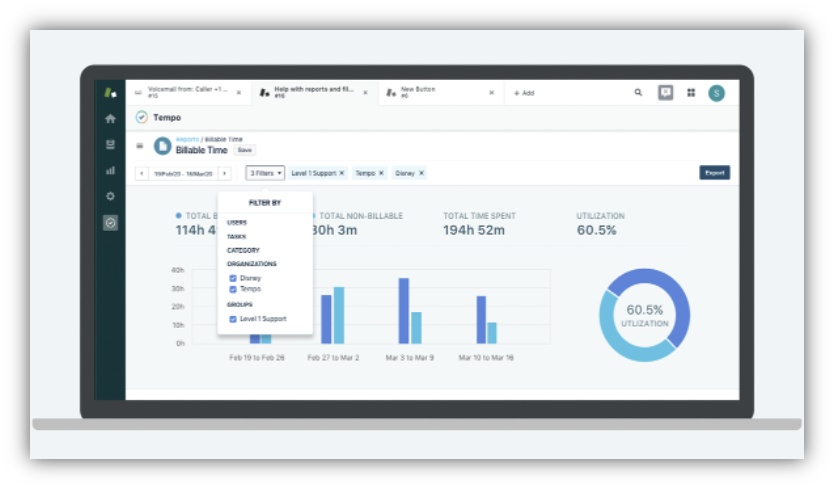Toggle the hamburger menu beside report icon
834x490 pixels.
[x=140, y=145]
